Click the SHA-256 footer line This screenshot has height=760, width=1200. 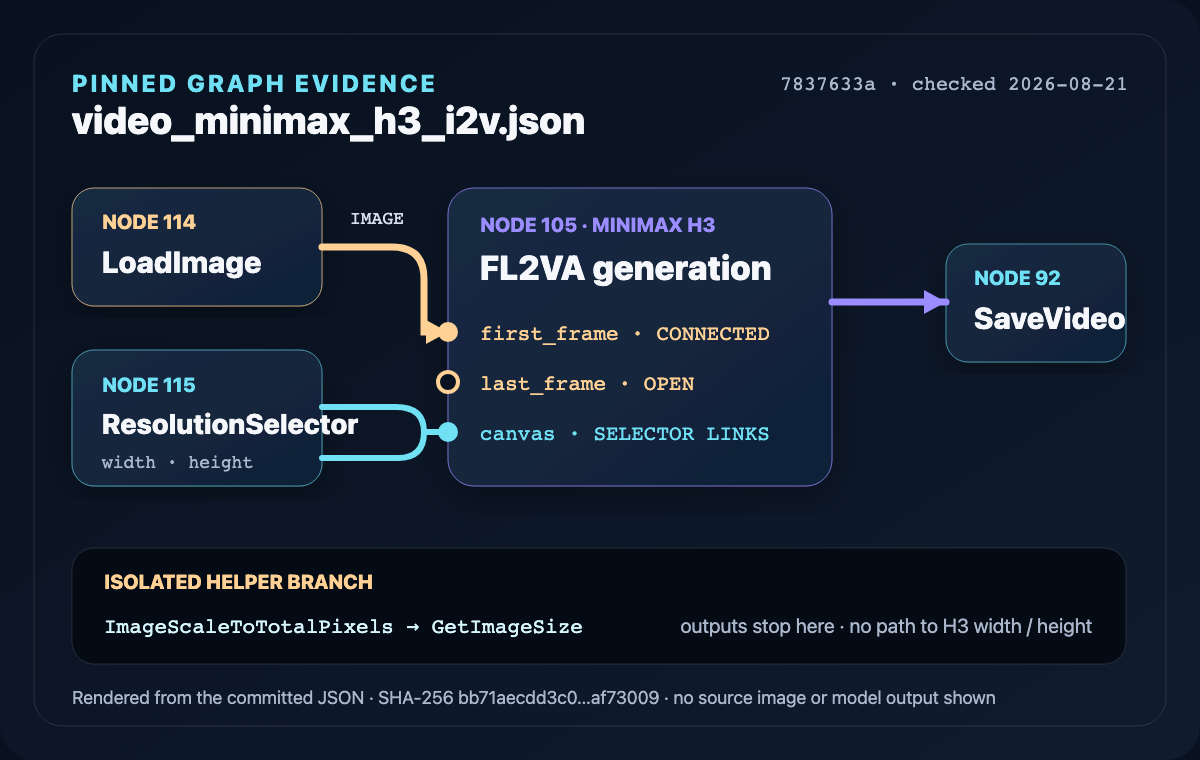(534, 698)
